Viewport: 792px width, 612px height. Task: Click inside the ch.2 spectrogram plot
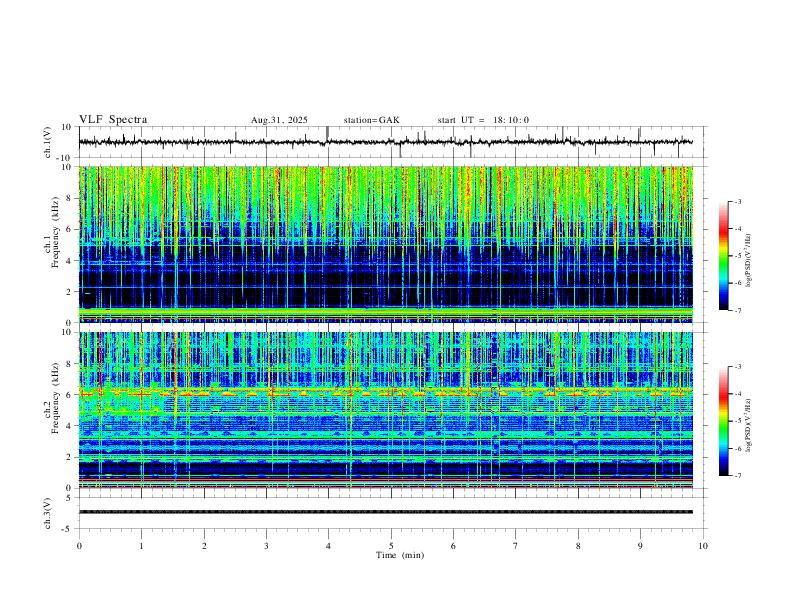[x=385, y=410]
